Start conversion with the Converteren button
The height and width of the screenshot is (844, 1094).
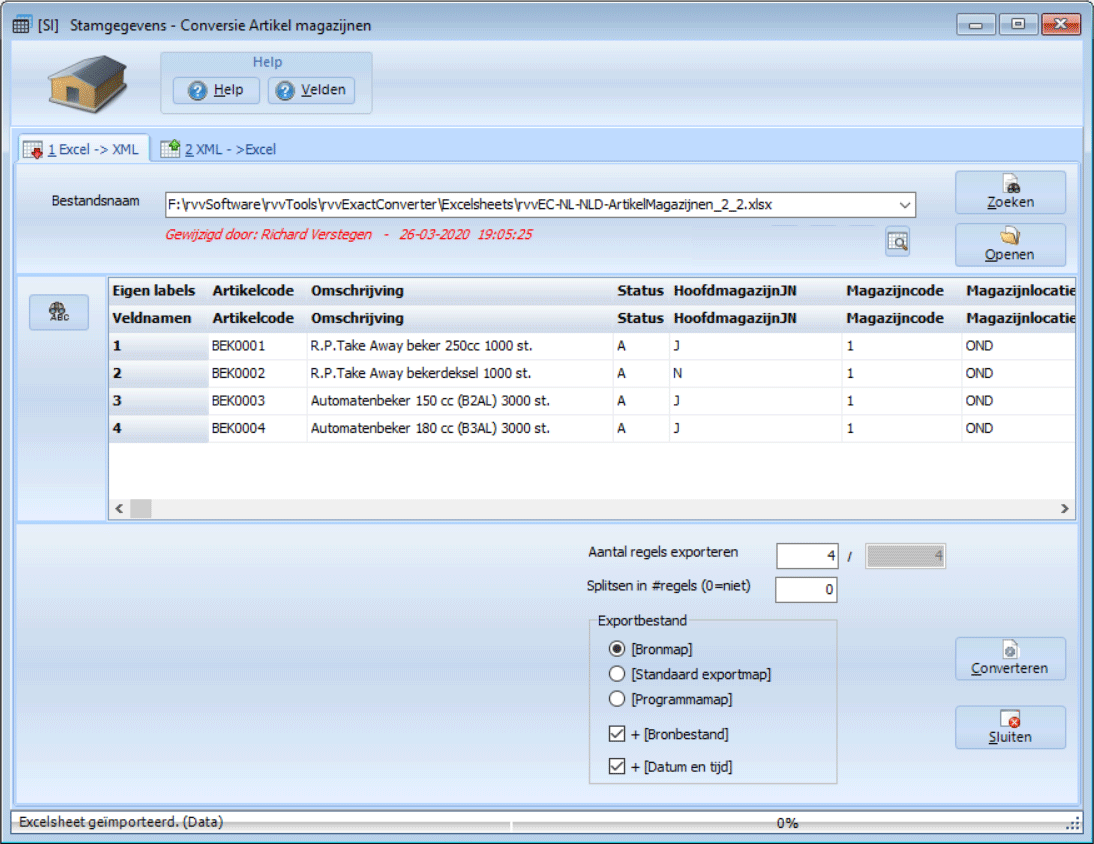tap(1010, 659)
